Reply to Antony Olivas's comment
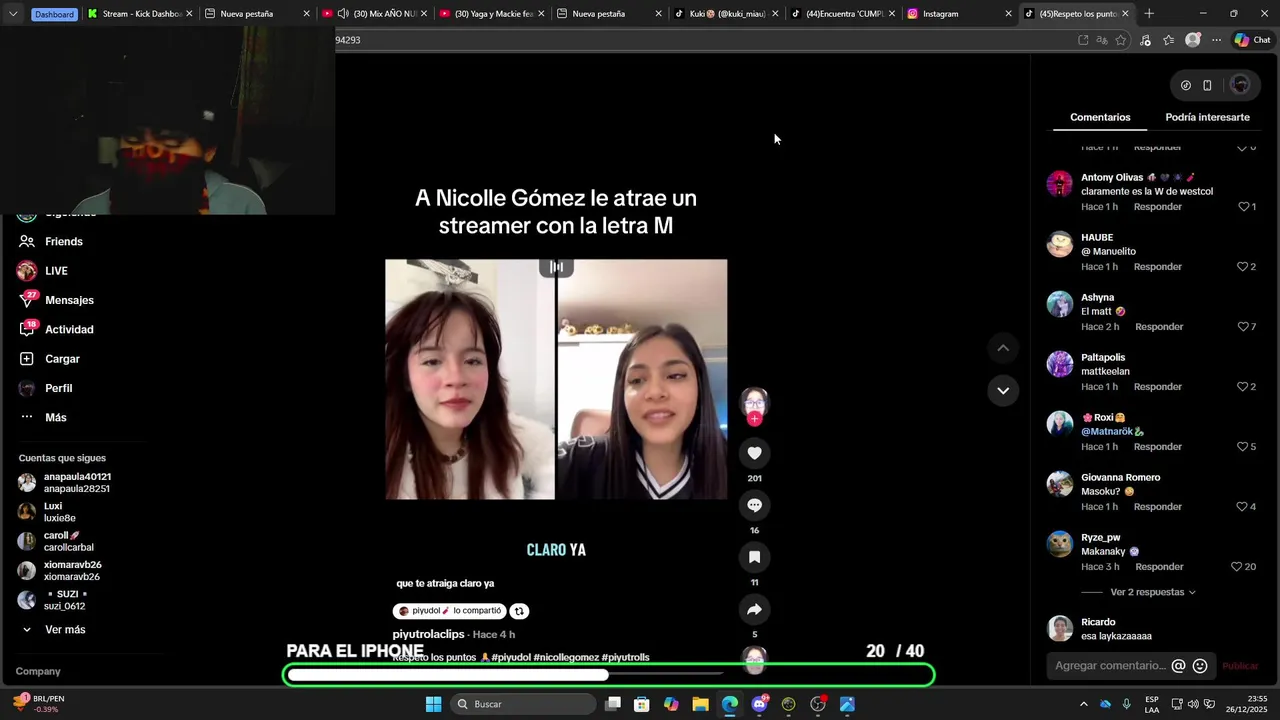The image size is (1280, 720). 1158,207
